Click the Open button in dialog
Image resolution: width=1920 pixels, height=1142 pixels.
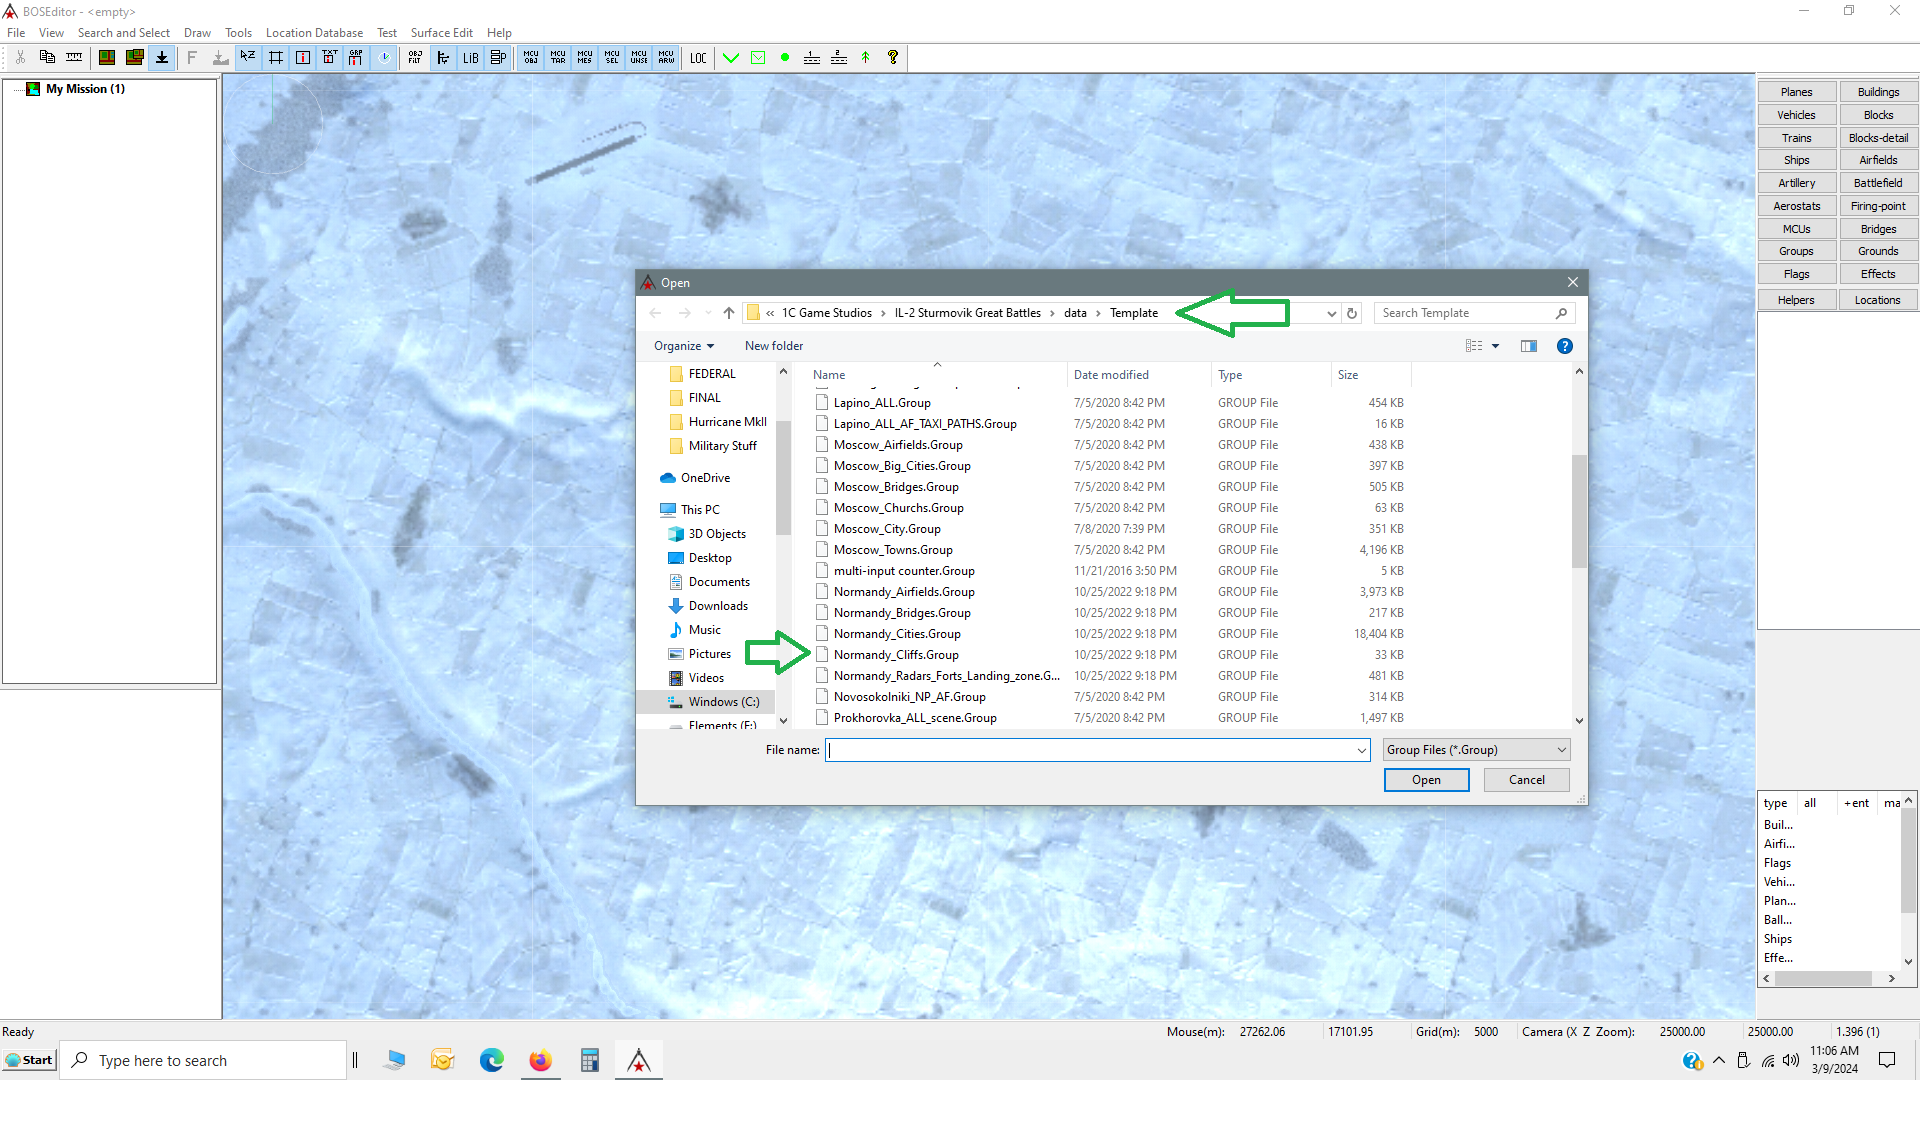1426,780
